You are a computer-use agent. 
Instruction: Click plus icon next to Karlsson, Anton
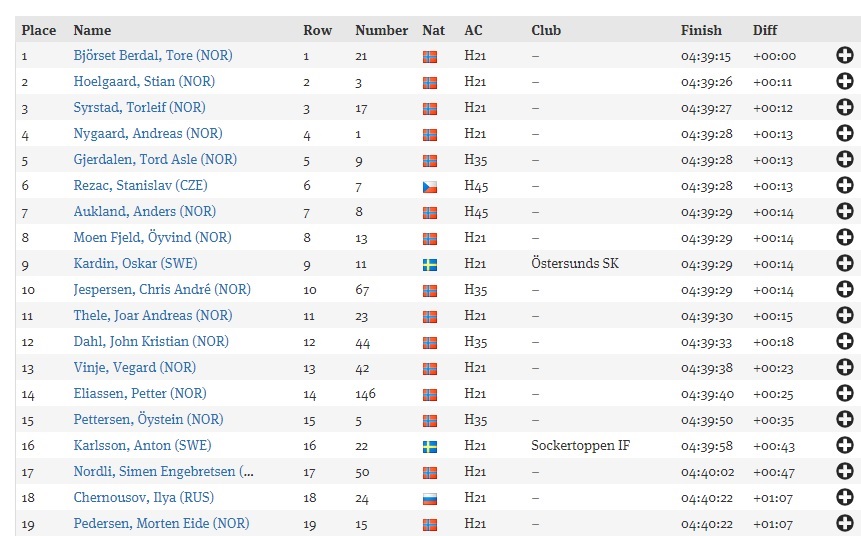tap(845, 445)
